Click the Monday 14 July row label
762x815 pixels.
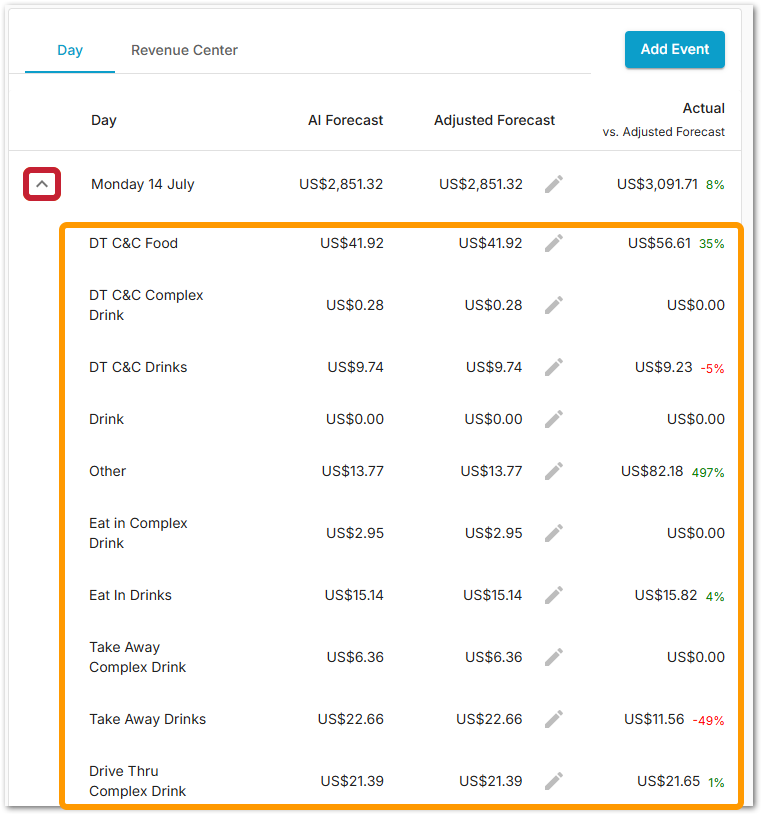point(143,184)
